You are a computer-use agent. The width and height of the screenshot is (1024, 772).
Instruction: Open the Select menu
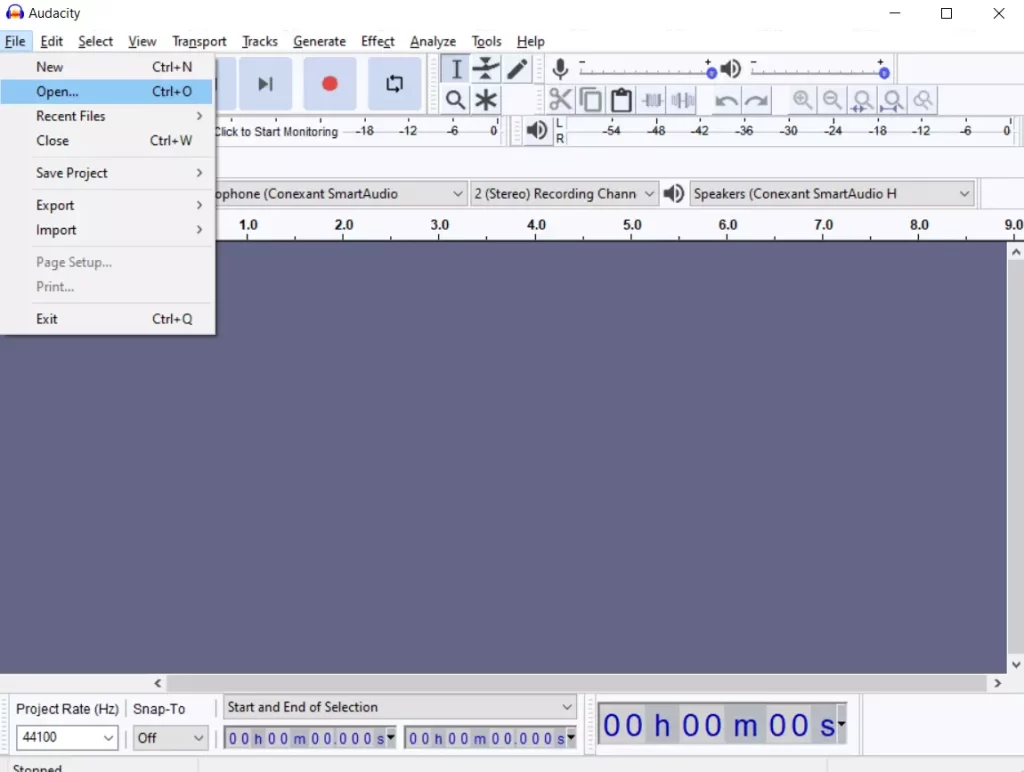[x=95, y=41]
